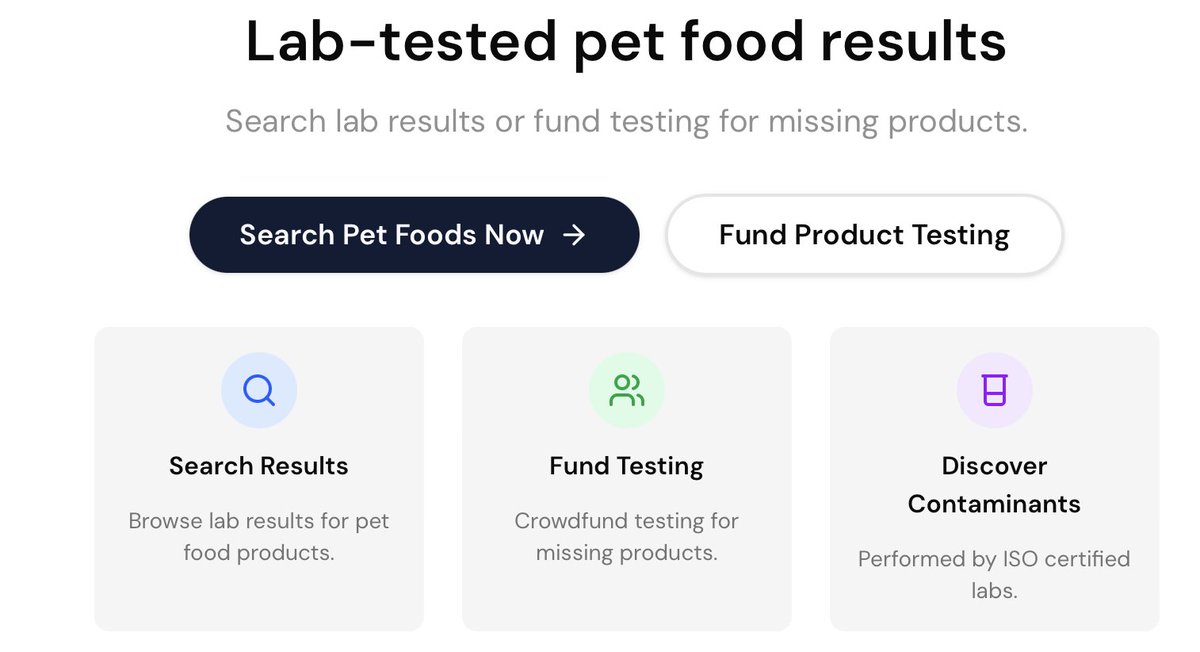This screenshot has width=1200, height=652.
Task: Click the light green circle behind people icon
Action: 627,389
